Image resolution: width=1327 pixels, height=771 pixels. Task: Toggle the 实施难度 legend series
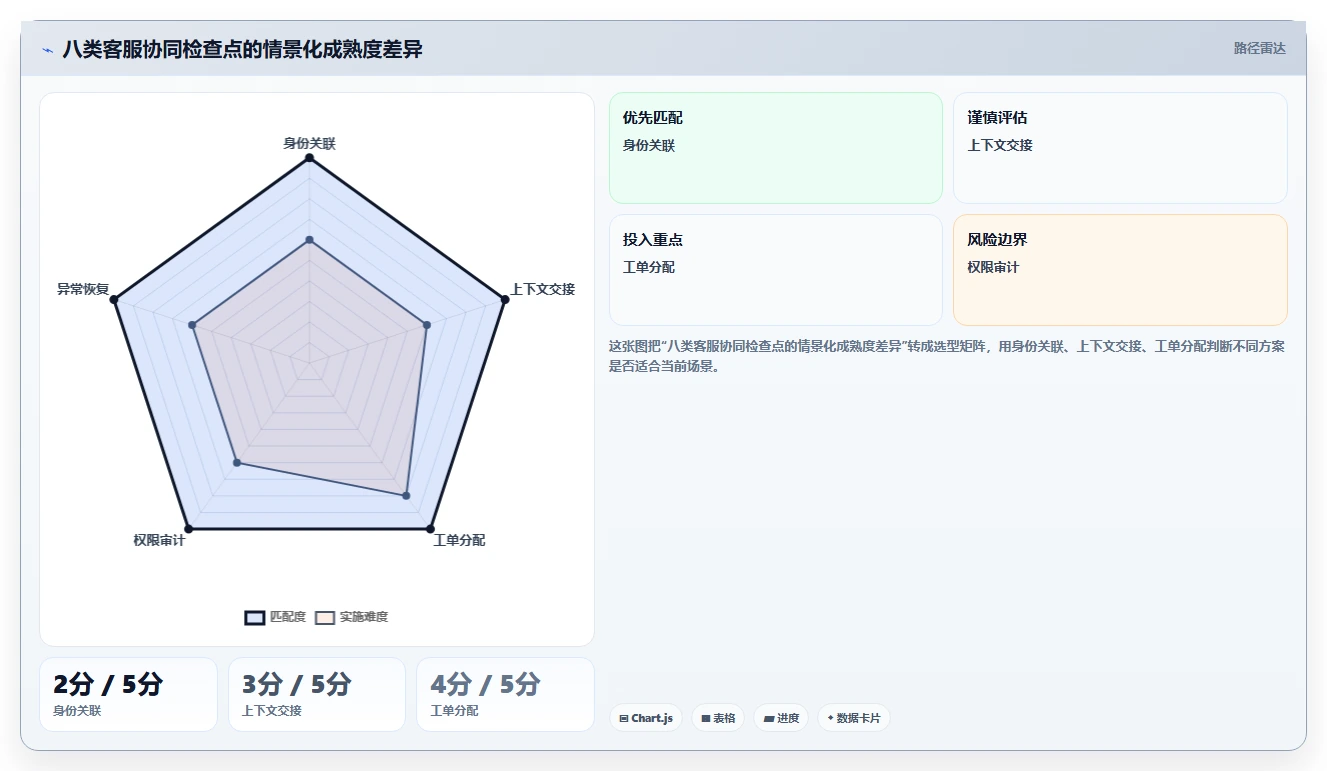pyautogui.click(x=351, y=617)
